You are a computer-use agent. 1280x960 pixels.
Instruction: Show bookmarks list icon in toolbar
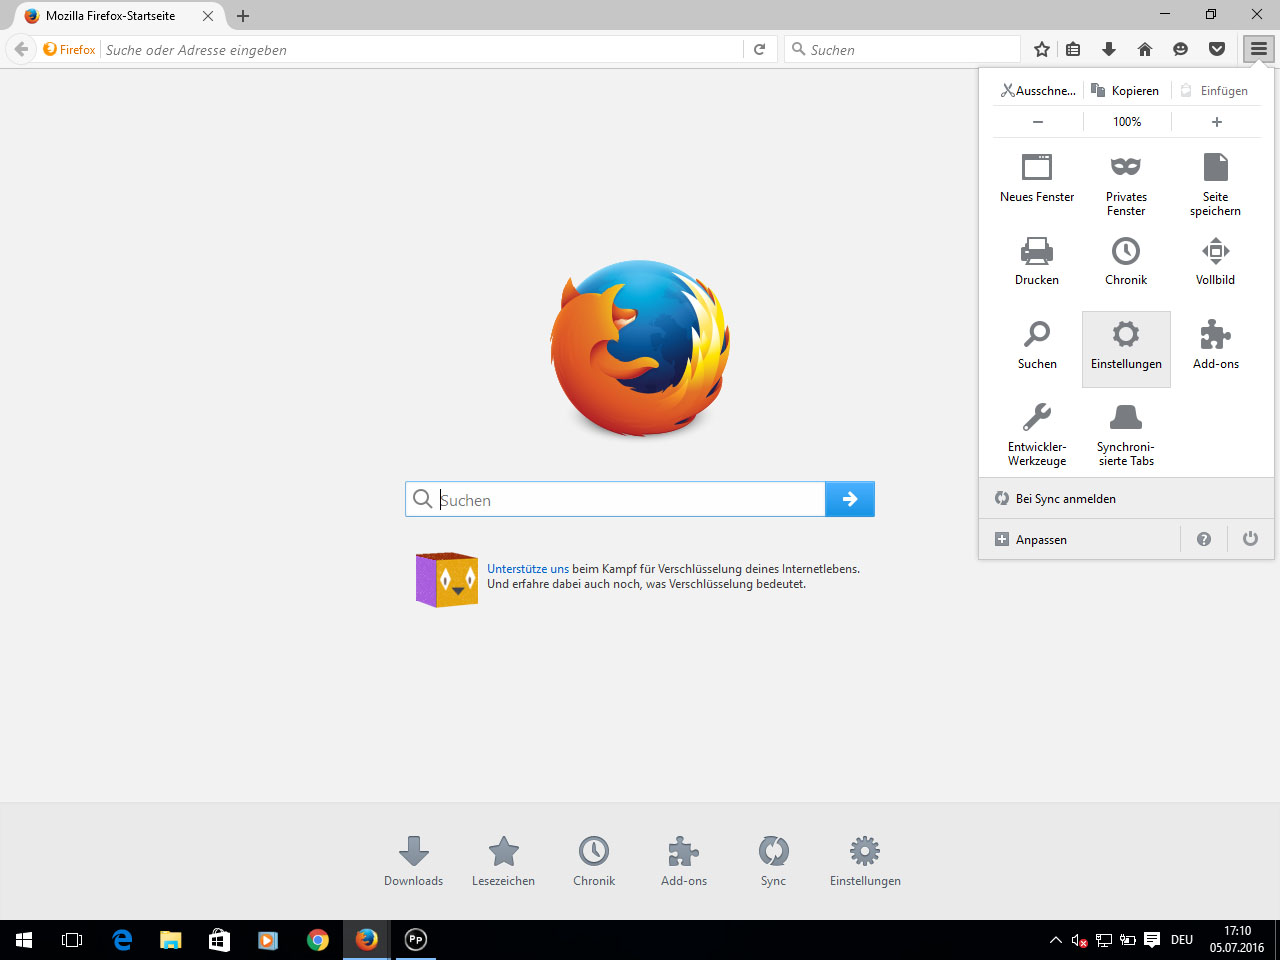pyautogui.click(x=1073, y=49)
